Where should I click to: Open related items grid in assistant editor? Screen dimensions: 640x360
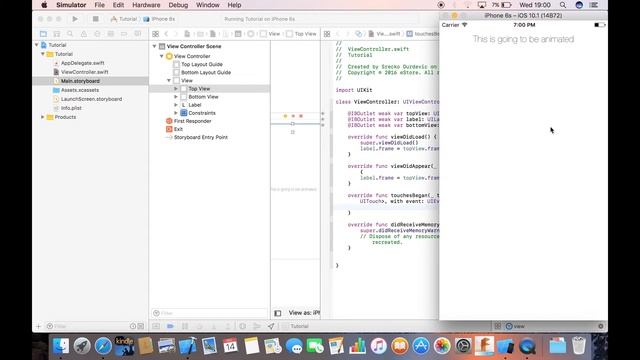pos(327,34)
